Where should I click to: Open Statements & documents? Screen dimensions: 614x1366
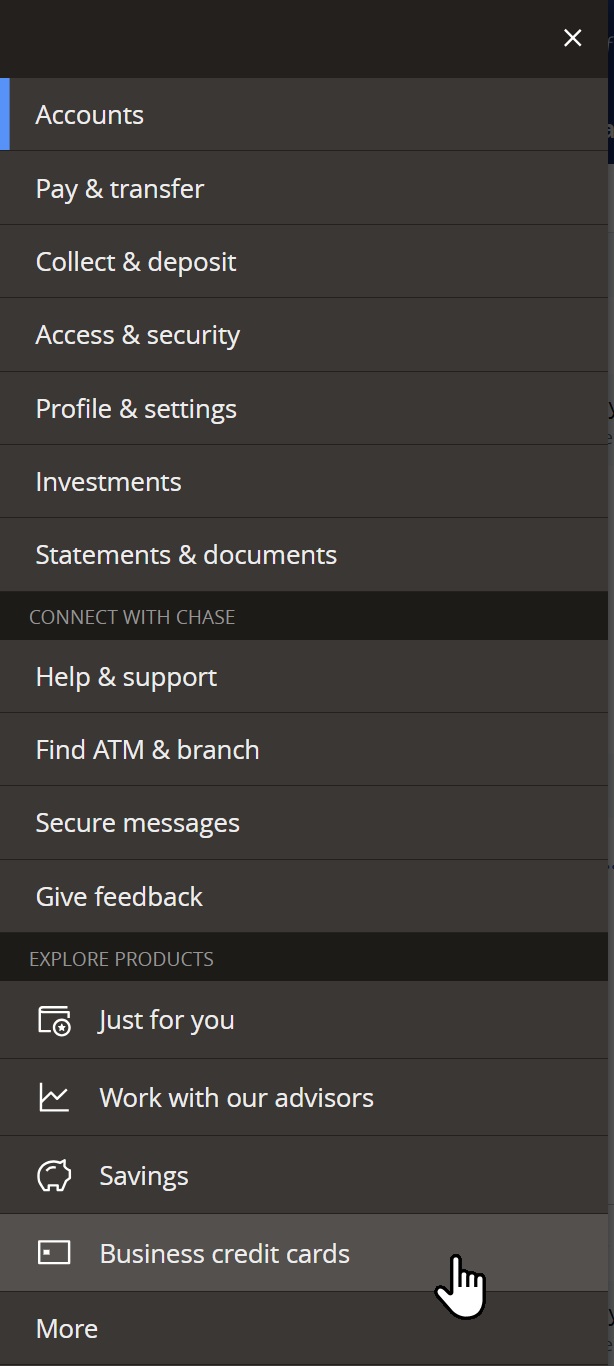coord(186,555)
